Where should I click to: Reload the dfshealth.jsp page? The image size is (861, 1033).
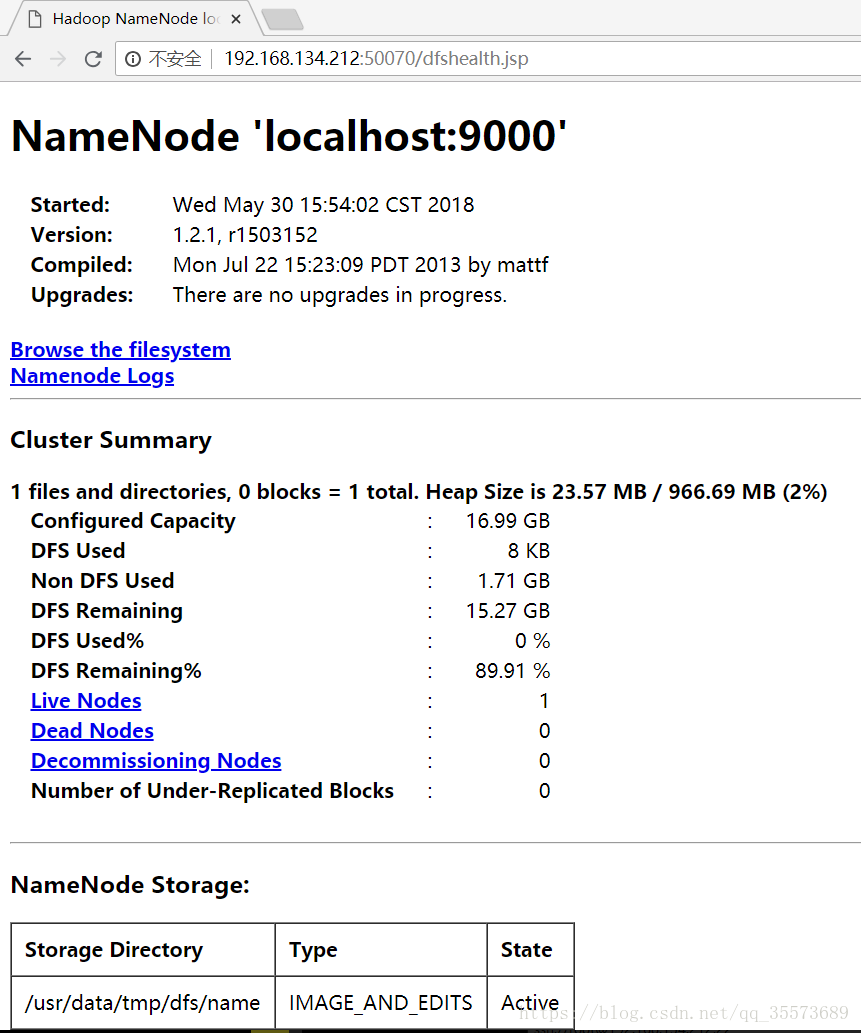pyautogui.click(x=93, y=59)
